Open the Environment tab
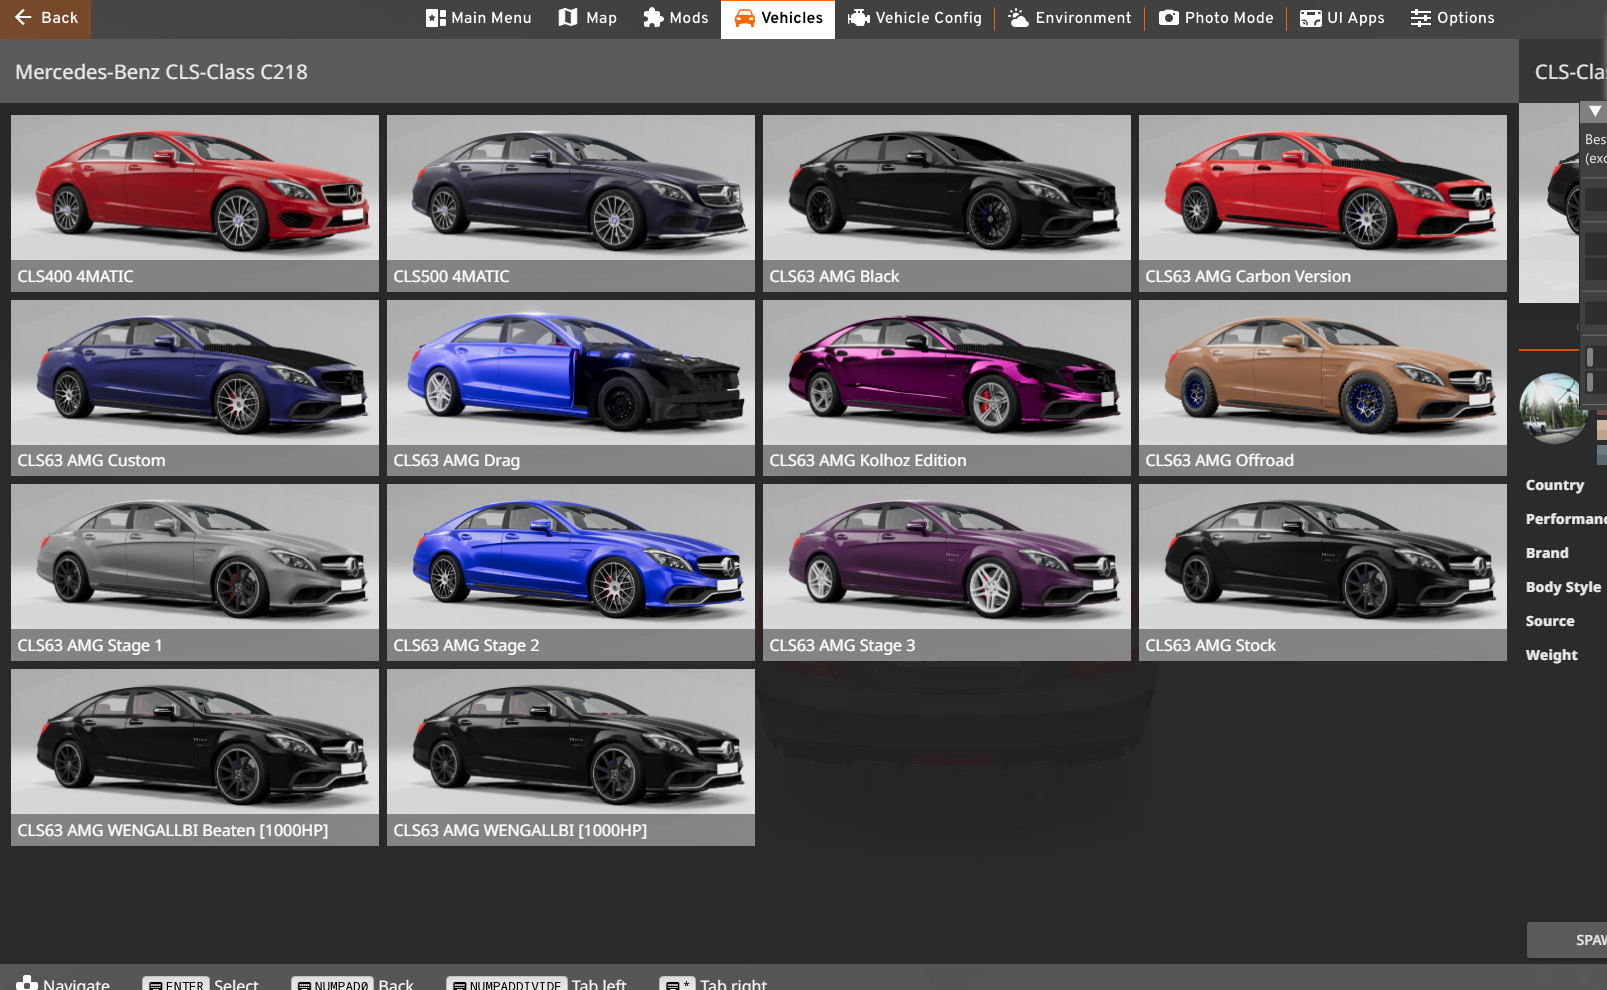Image resolution: width=1607 pixels, height=990 pixels. [1069, 18]
